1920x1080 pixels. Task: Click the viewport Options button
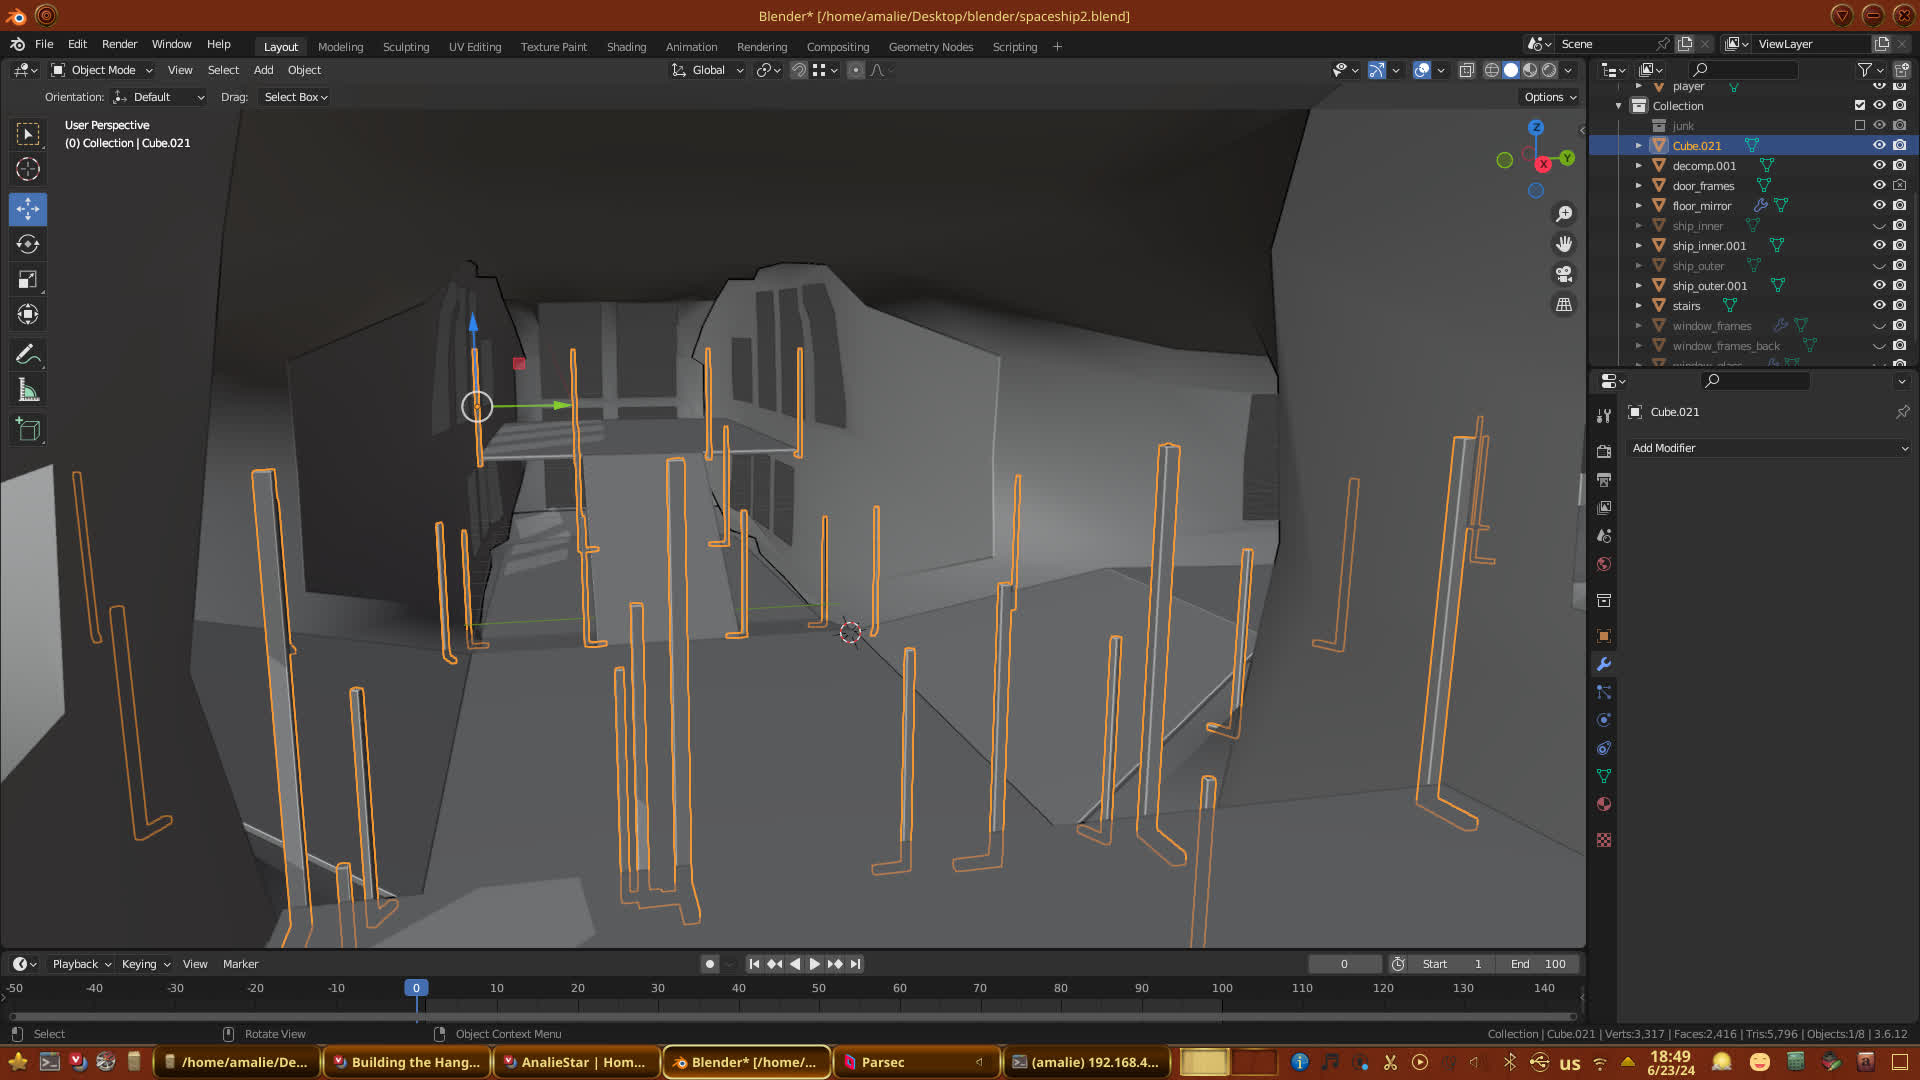(x=1550, y=97)
